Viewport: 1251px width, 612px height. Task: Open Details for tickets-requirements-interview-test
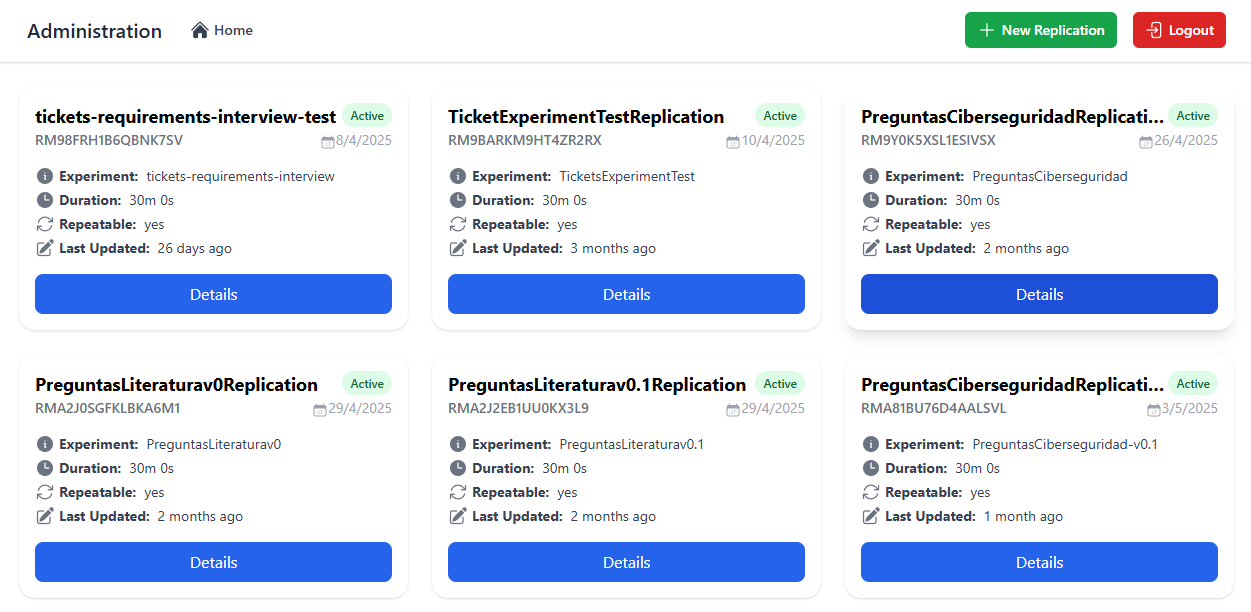click(213, 294)
